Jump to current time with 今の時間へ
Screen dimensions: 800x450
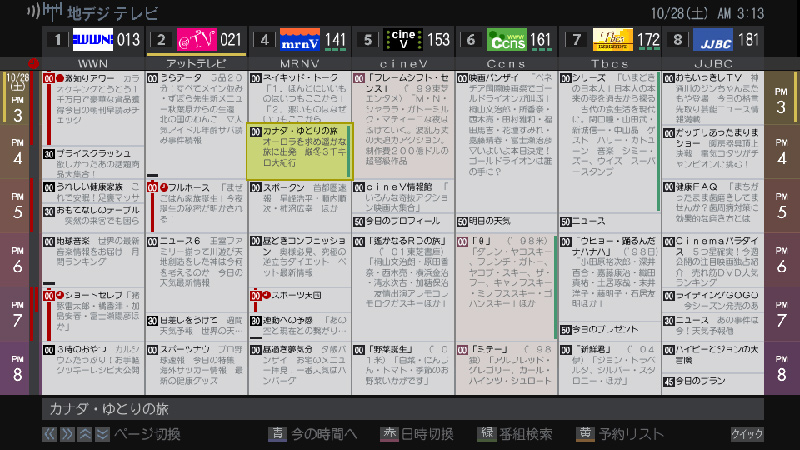324,434
